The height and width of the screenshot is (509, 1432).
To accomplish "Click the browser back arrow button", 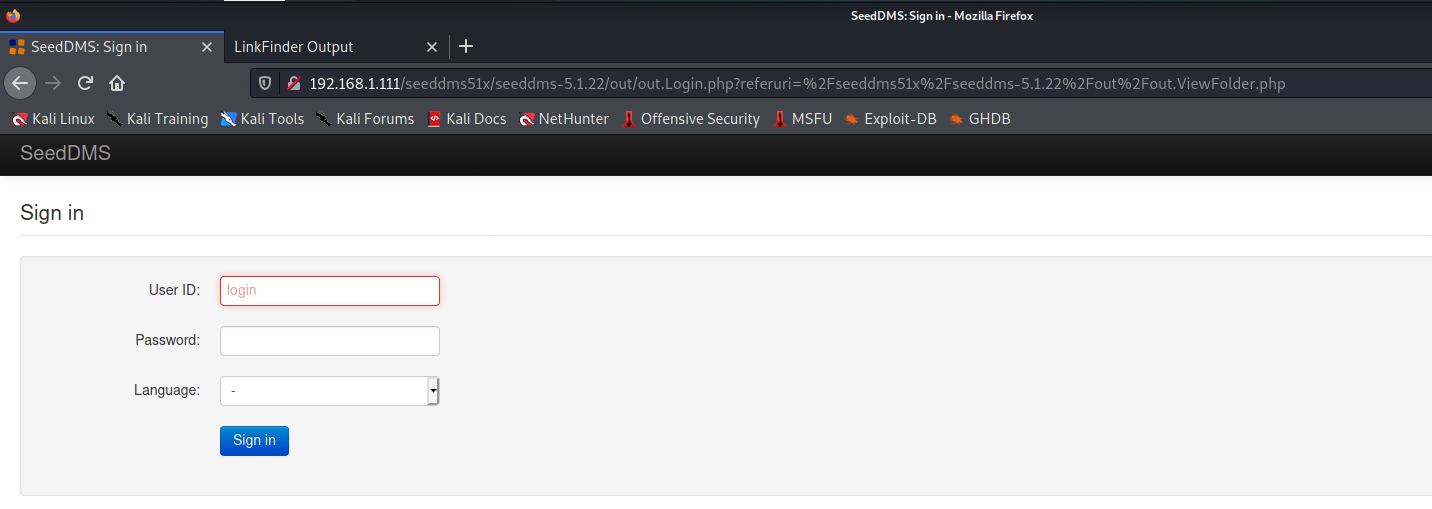I will pyautogui.click(x=20, y=83).
